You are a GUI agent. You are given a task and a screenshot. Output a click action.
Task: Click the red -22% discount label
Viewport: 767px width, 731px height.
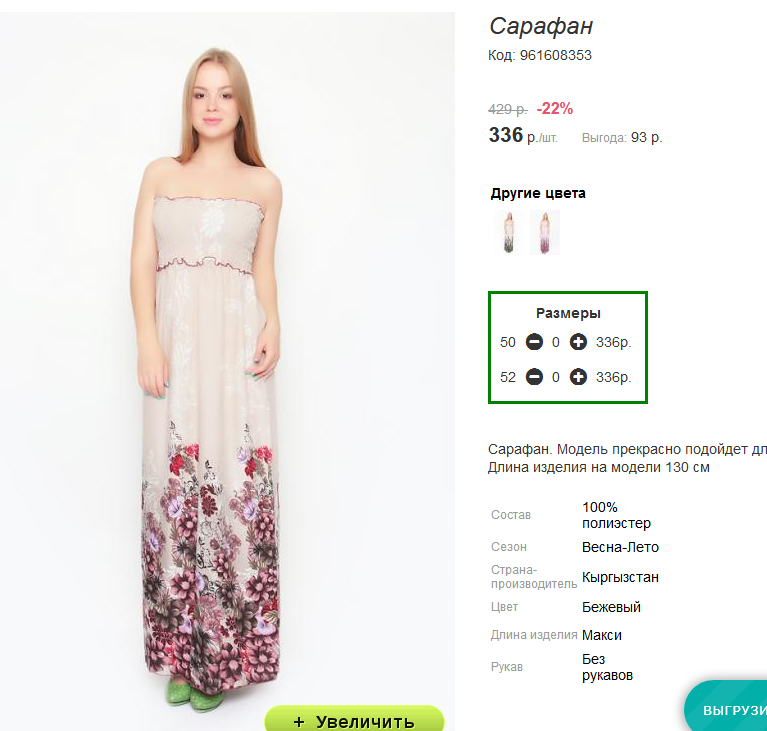(x=555, y=109)
